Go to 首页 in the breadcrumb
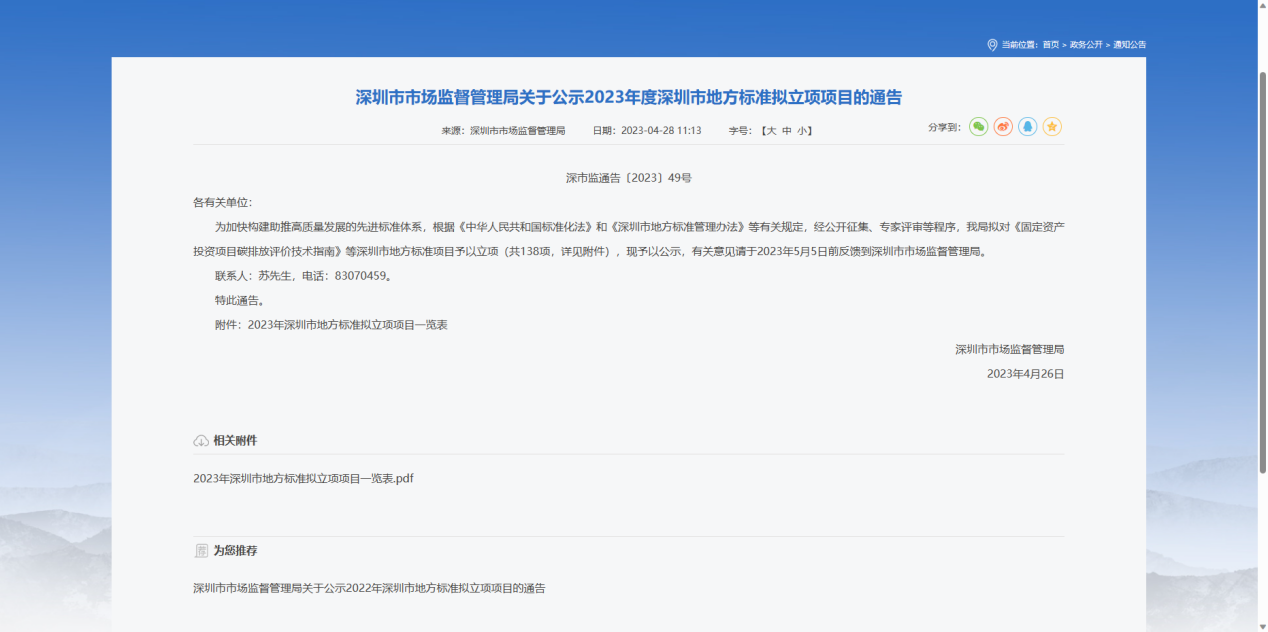This screenshot has height=632, width=1268. [x=1050, y=45]
